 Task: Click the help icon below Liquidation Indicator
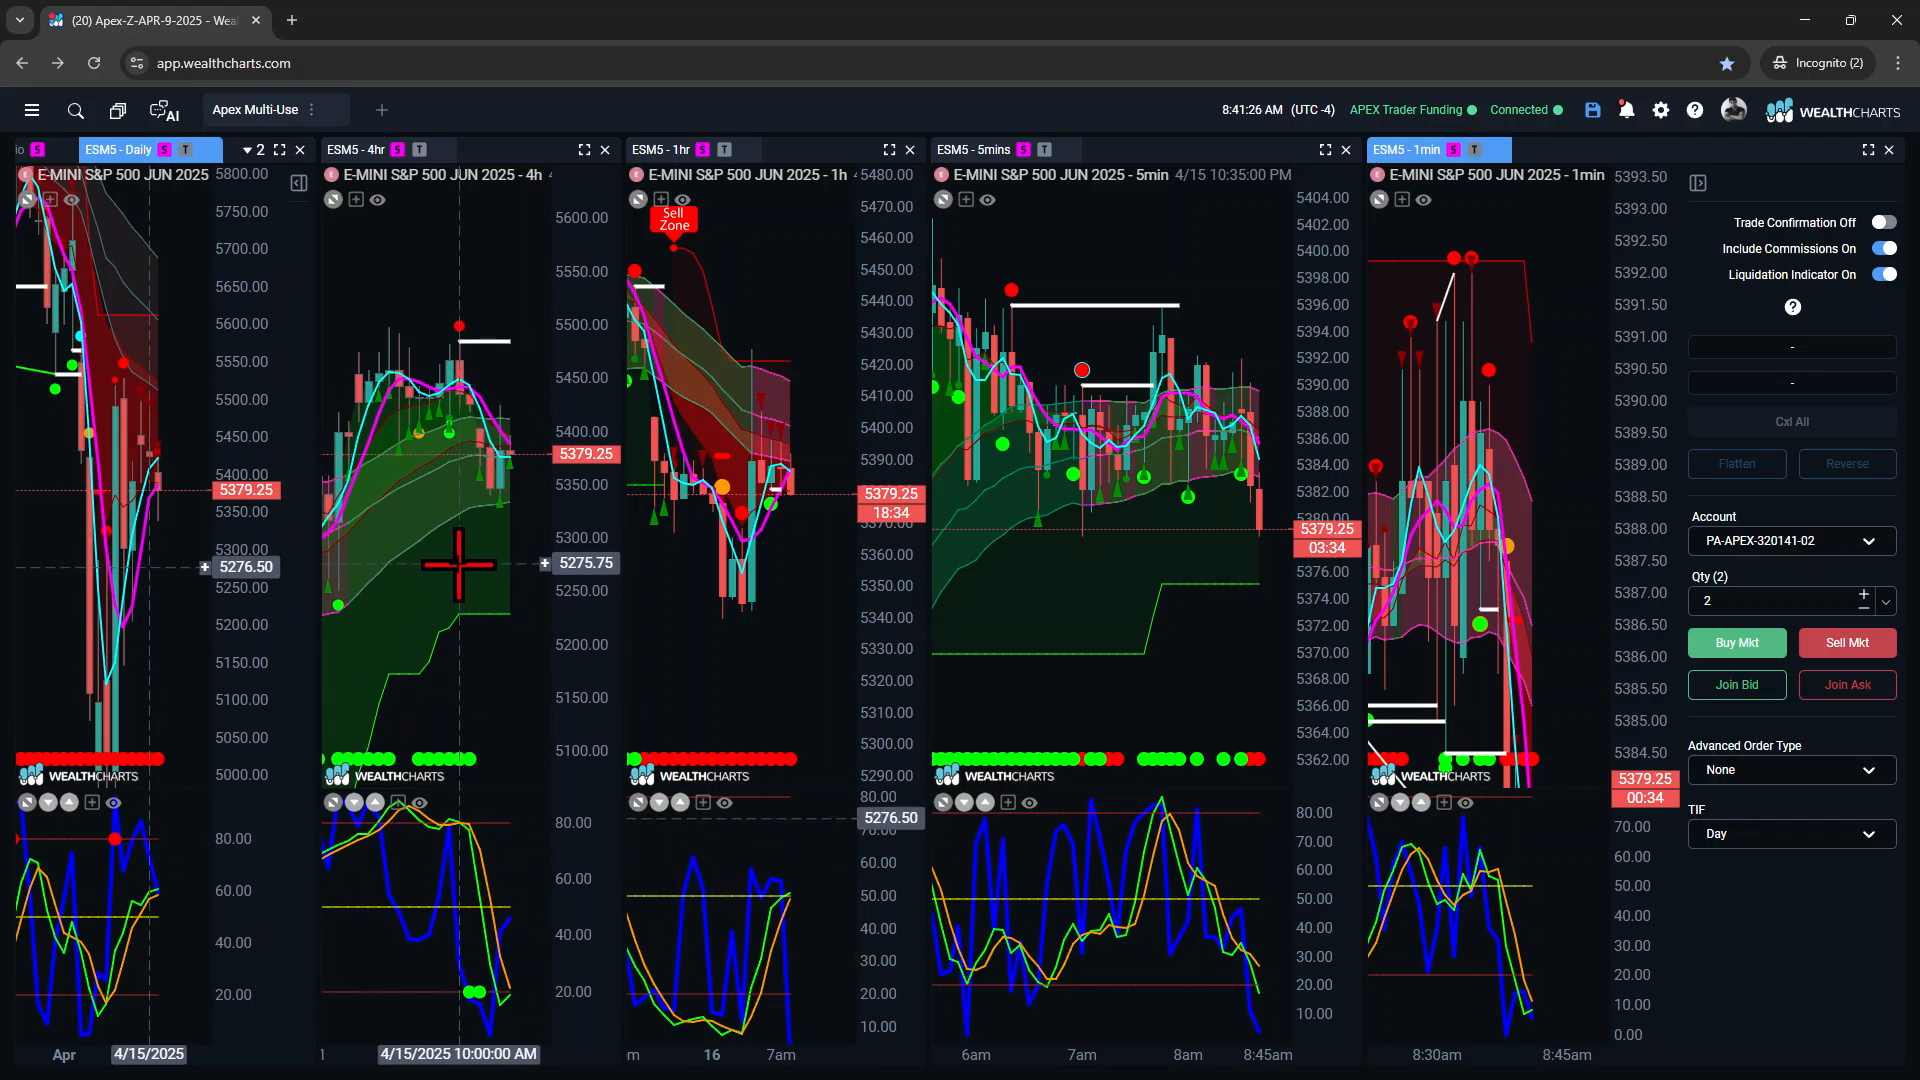coord(1793,307)
